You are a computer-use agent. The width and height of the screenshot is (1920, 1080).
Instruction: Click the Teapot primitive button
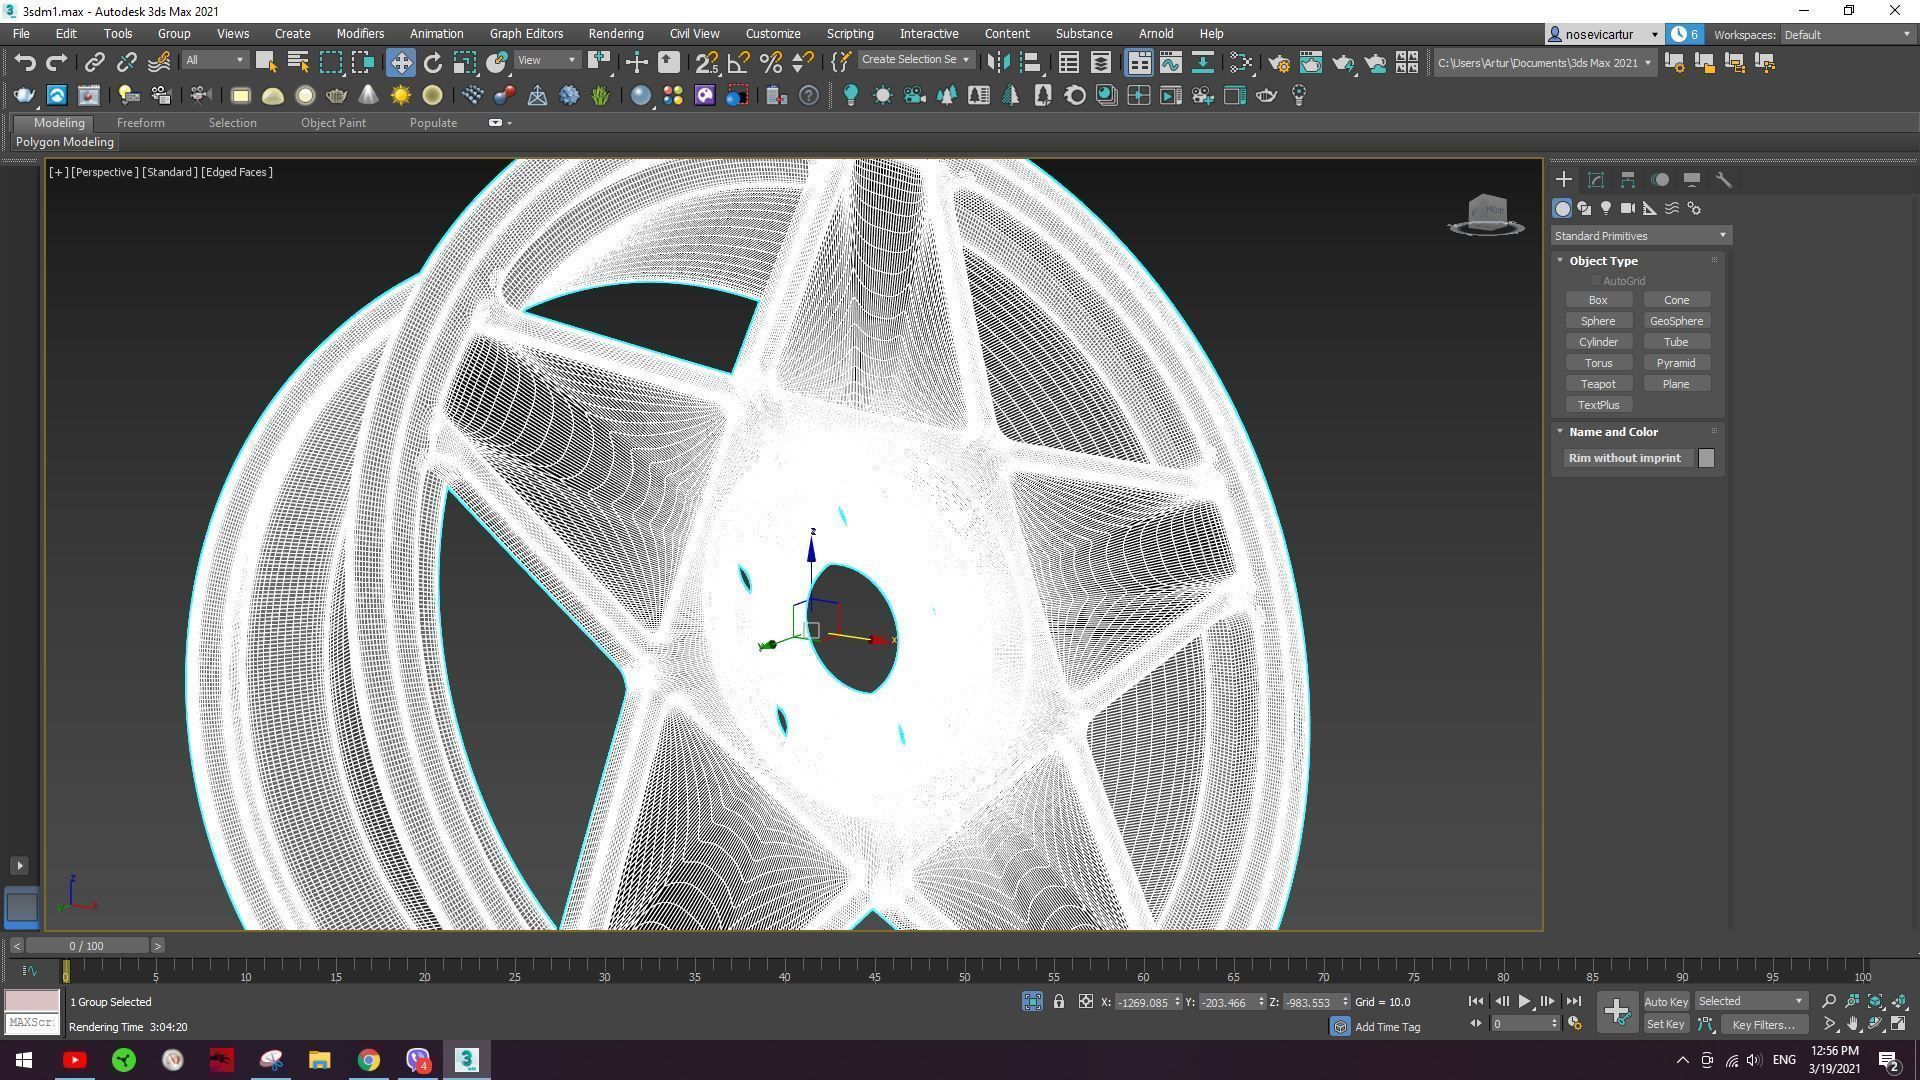coord(1598,384)
